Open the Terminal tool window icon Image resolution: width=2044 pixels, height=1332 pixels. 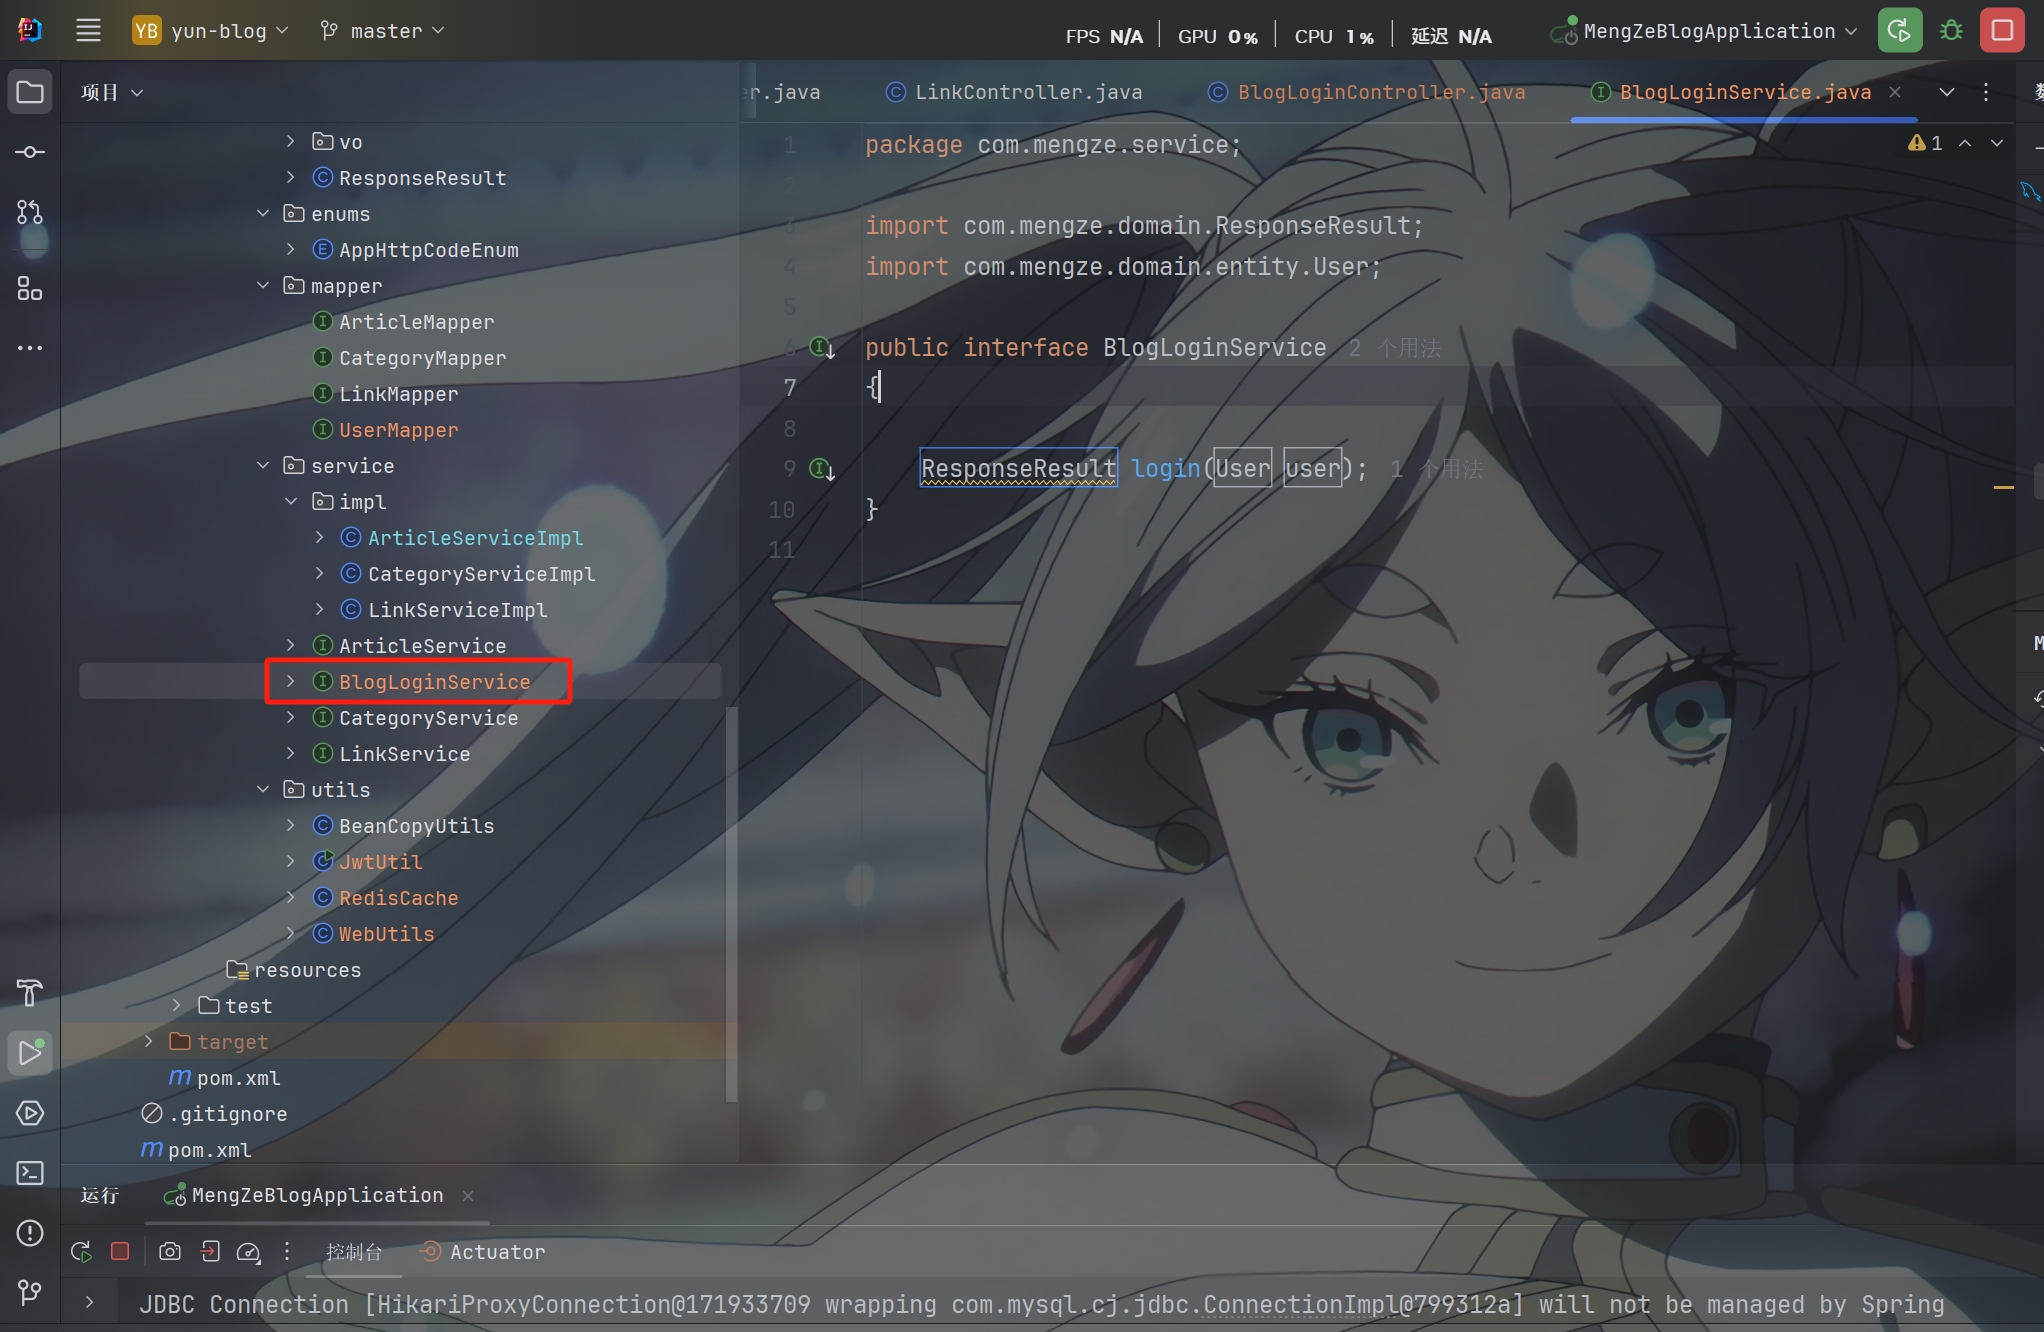click(x=30, y=1173)
